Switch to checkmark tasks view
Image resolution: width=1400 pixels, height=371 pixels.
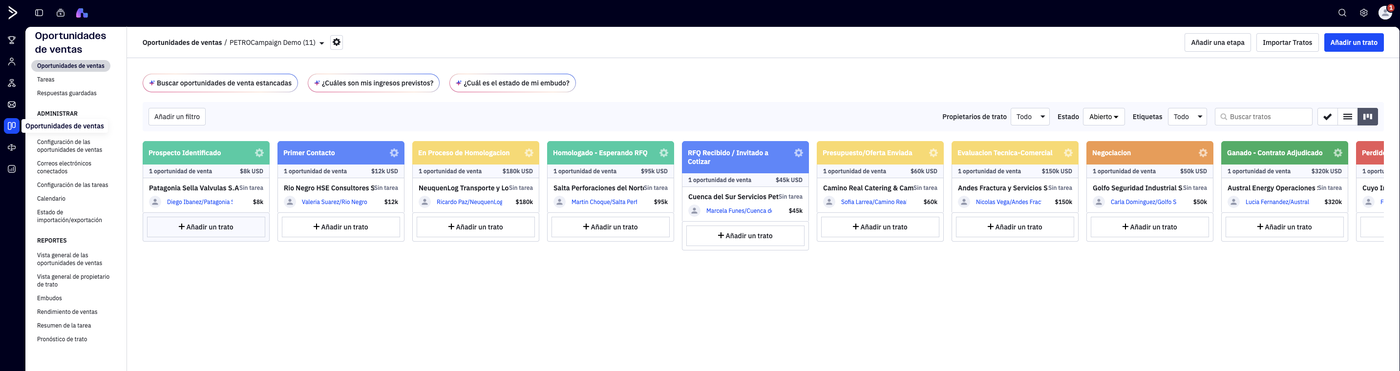click(1327, 117)
